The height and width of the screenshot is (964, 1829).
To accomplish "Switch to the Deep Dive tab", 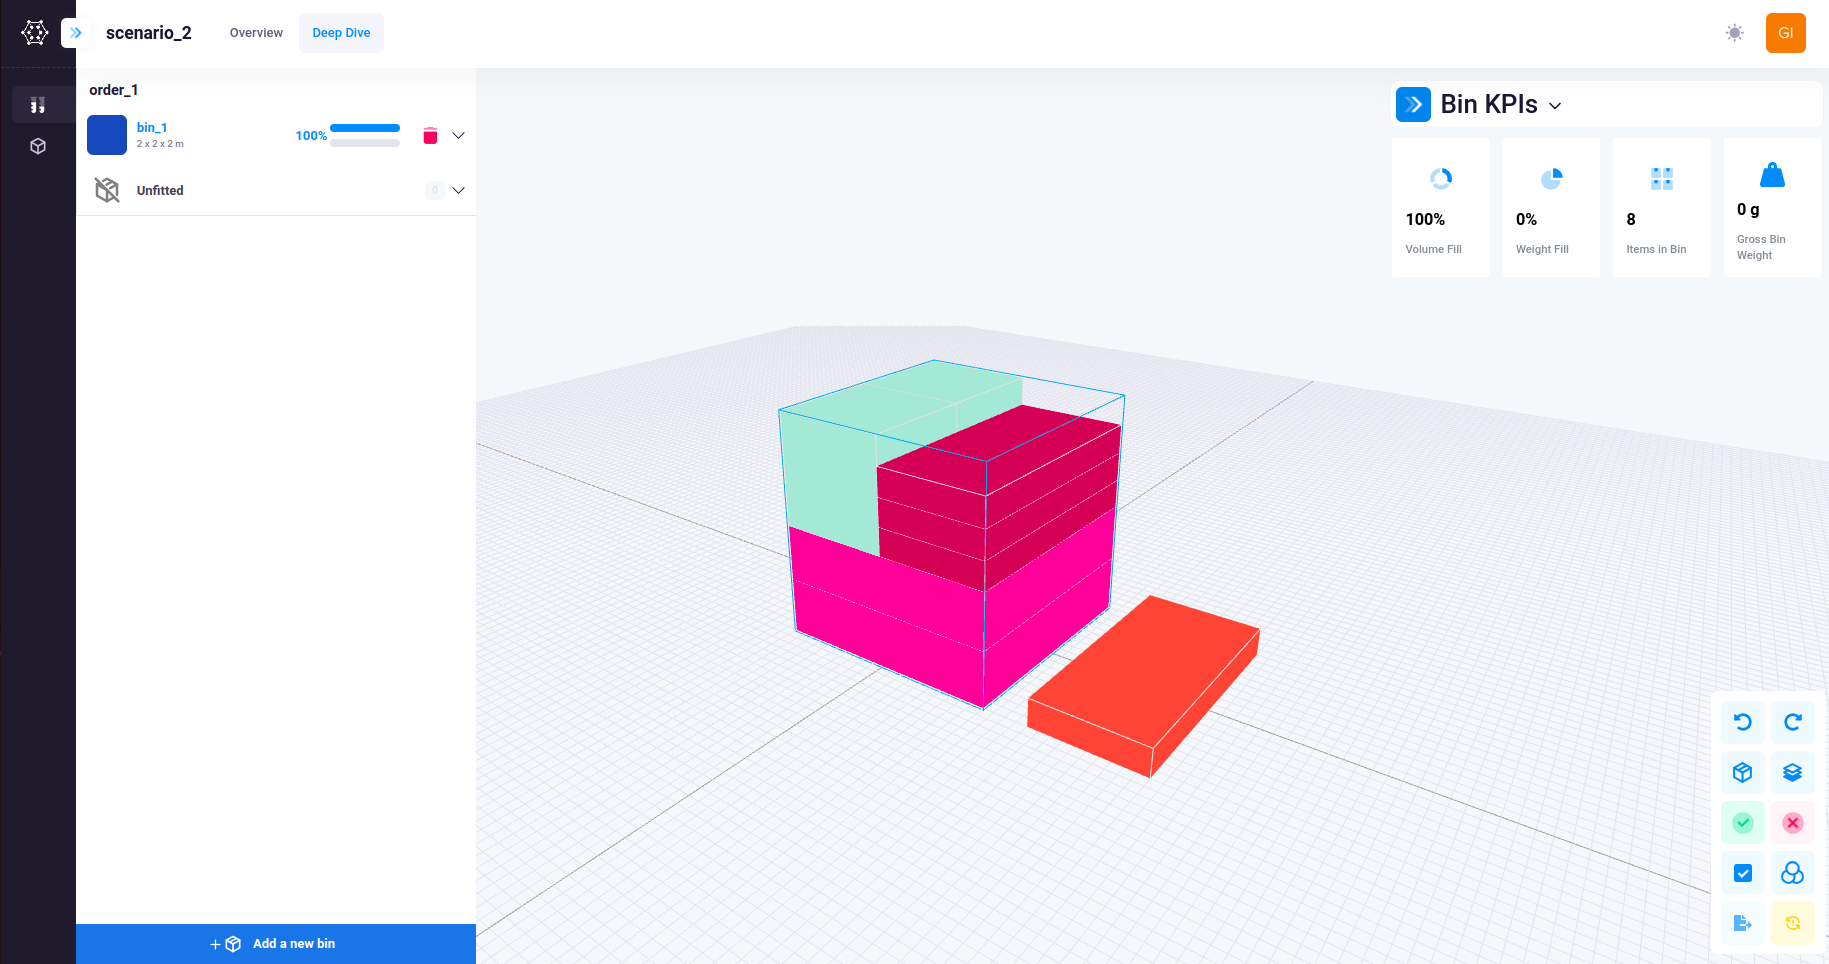I will pyautogui.click(x=341, y=32).
